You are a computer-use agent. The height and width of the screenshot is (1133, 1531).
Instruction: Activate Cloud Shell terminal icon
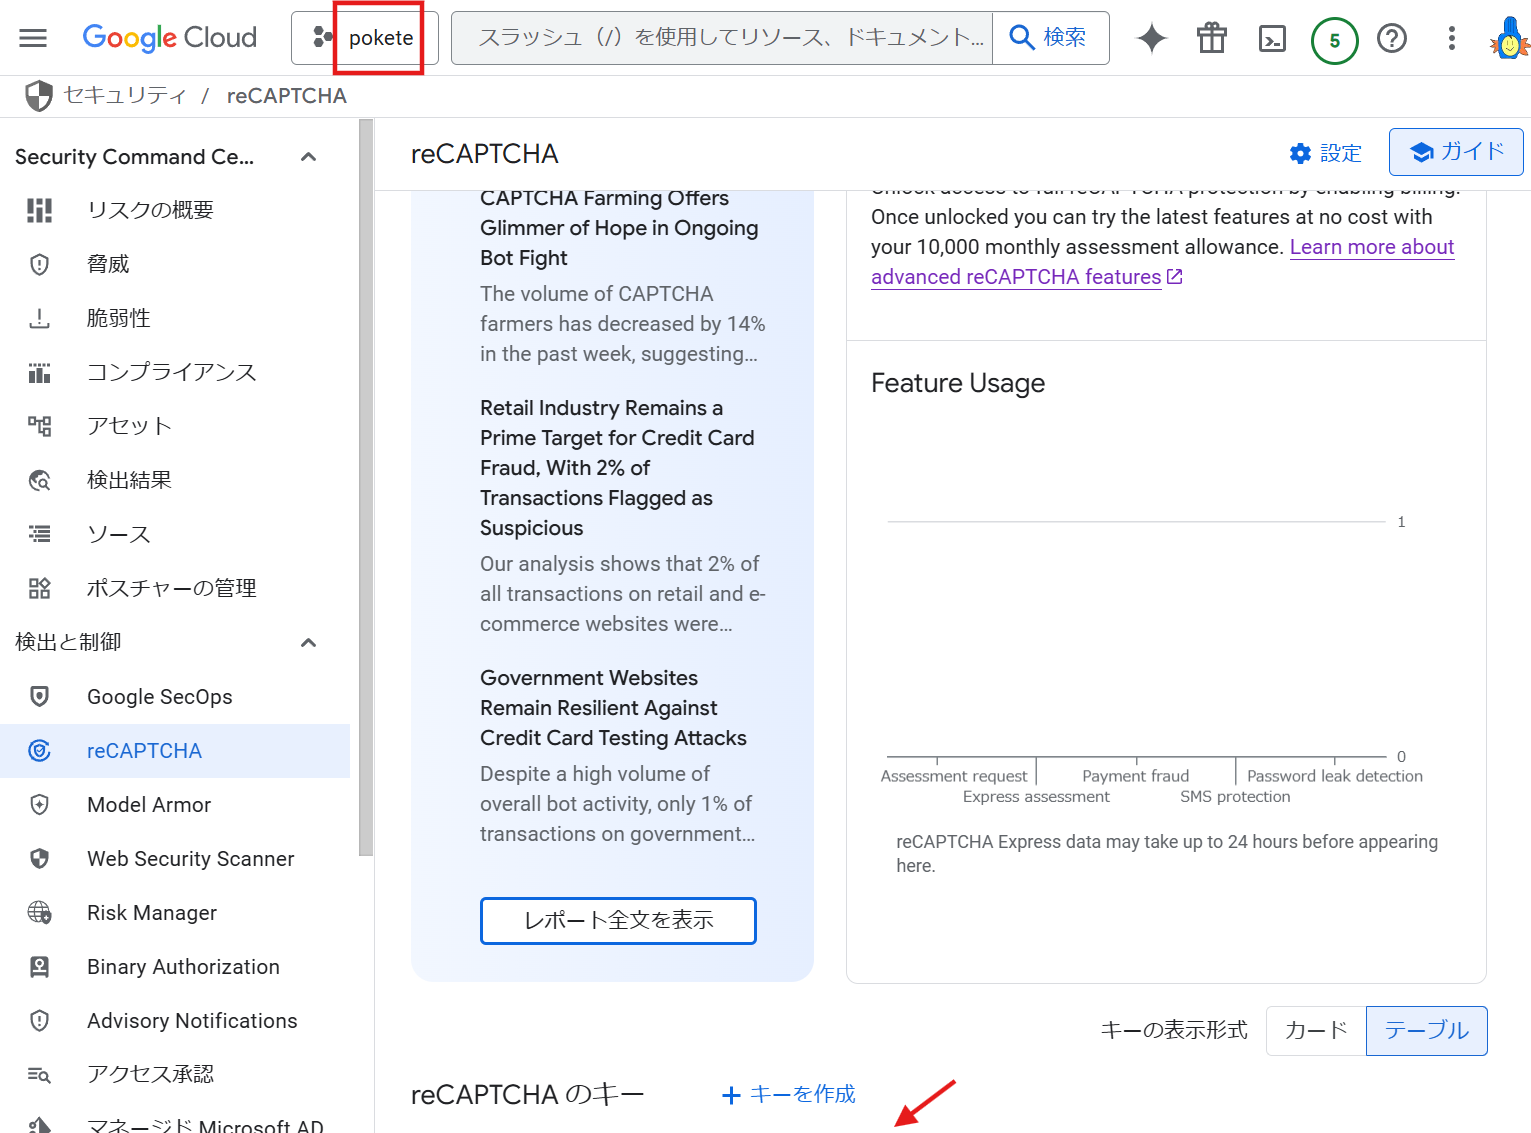[x=1272, y=39]
